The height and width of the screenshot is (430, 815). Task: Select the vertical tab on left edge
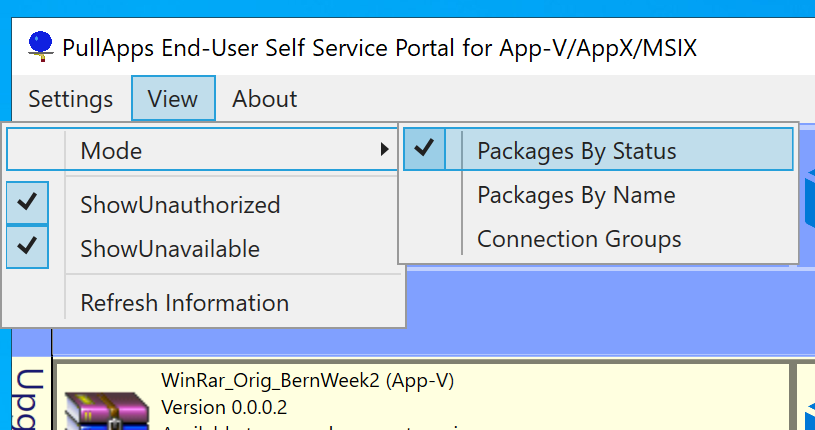[x=28, y=395]
